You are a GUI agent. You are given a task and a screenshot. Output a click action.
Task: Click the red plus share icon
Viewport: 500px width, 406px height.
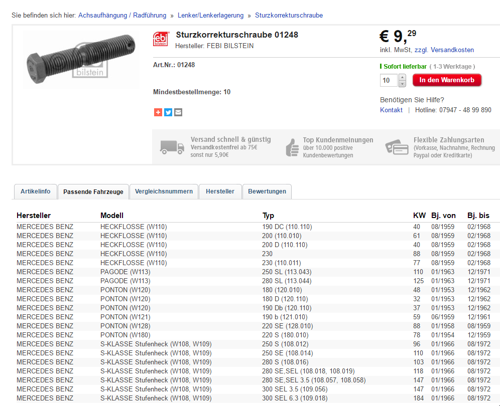(158, 112)
